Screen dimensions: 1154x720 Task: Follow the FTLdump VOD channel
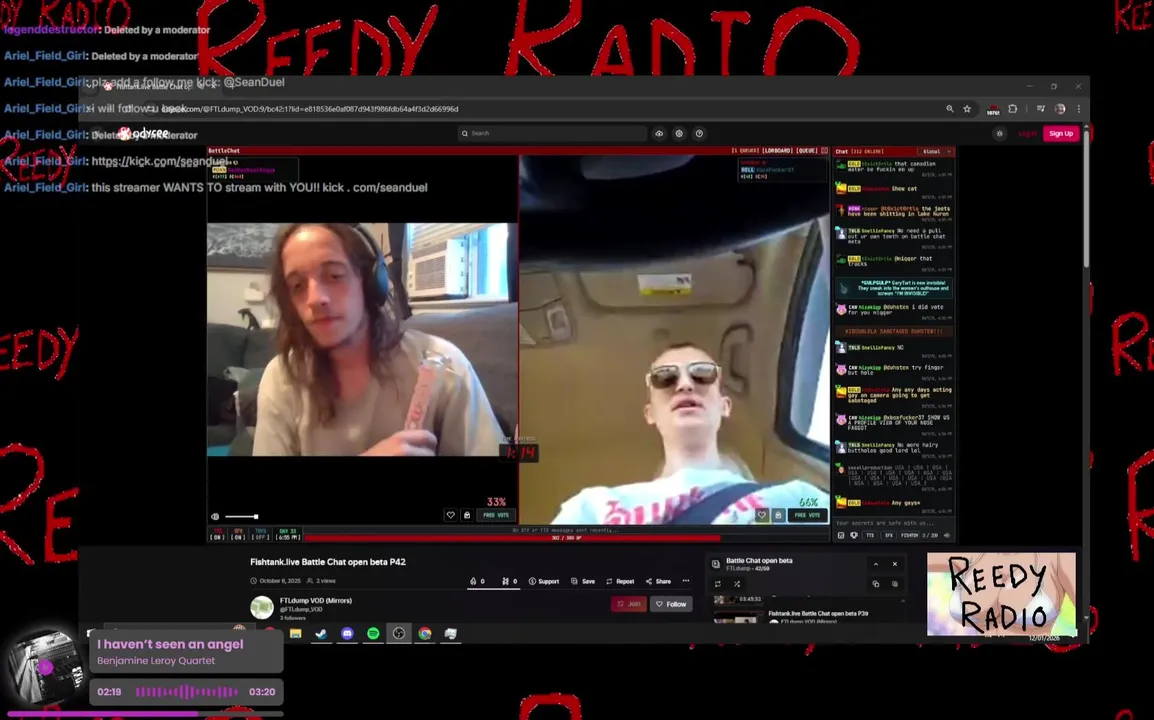click(671, 604)
